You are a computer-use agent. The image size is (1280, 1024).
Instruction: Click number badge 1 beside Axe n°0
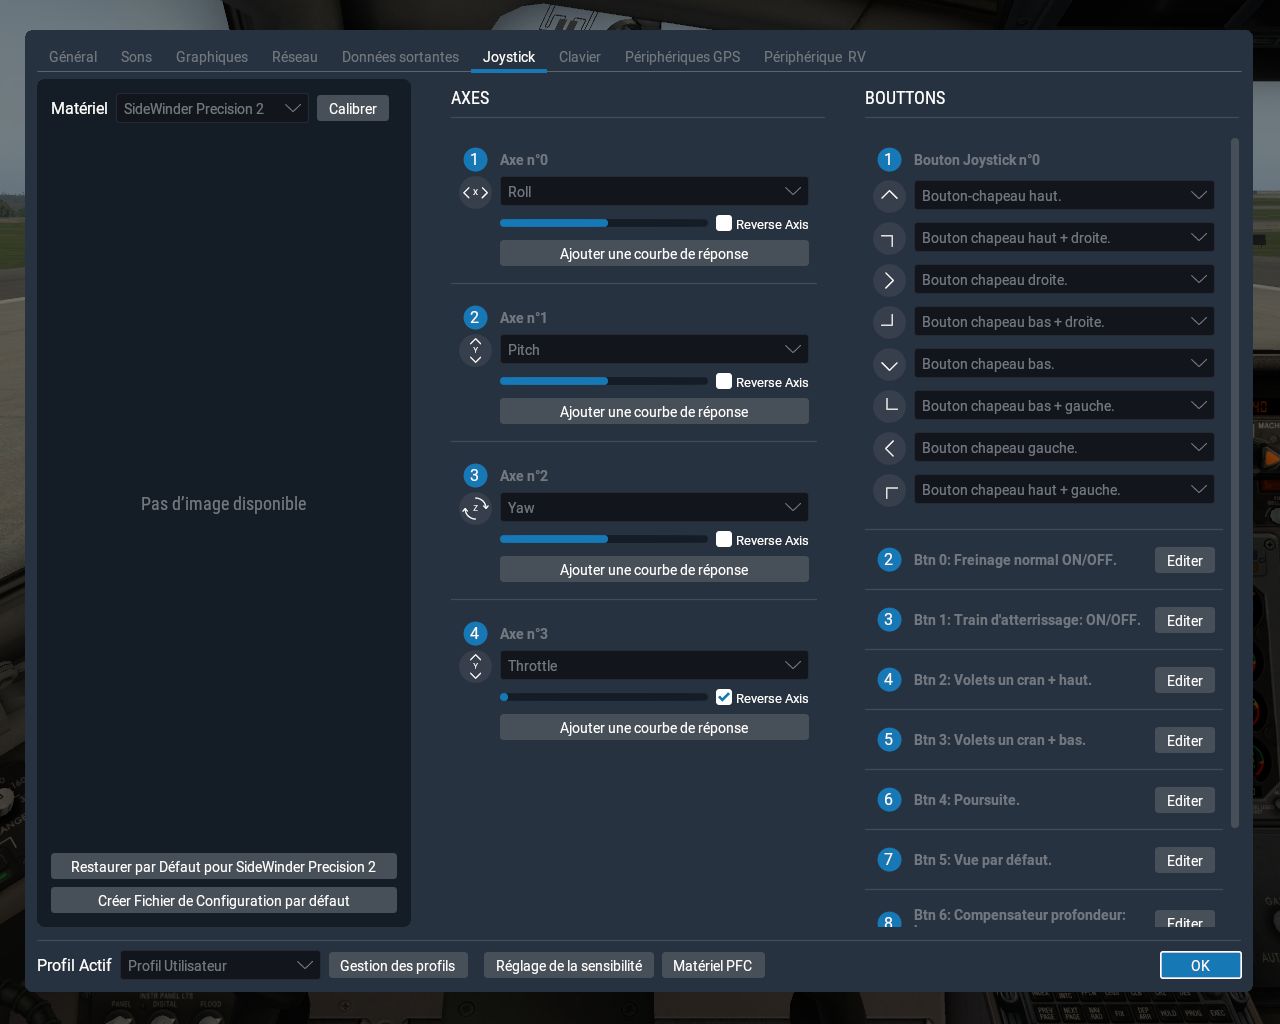475,159
